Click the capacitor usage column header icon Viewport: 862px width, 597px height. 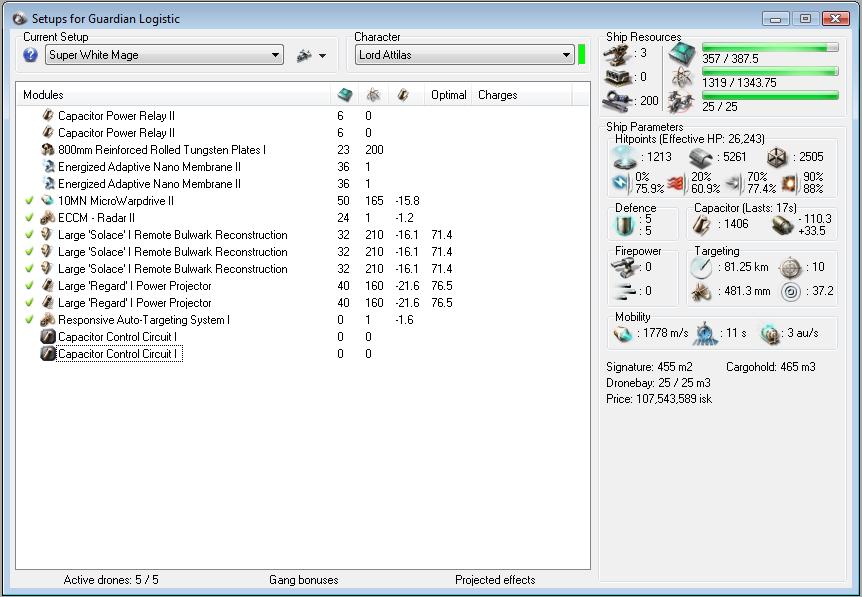click(x=403, y=95)
